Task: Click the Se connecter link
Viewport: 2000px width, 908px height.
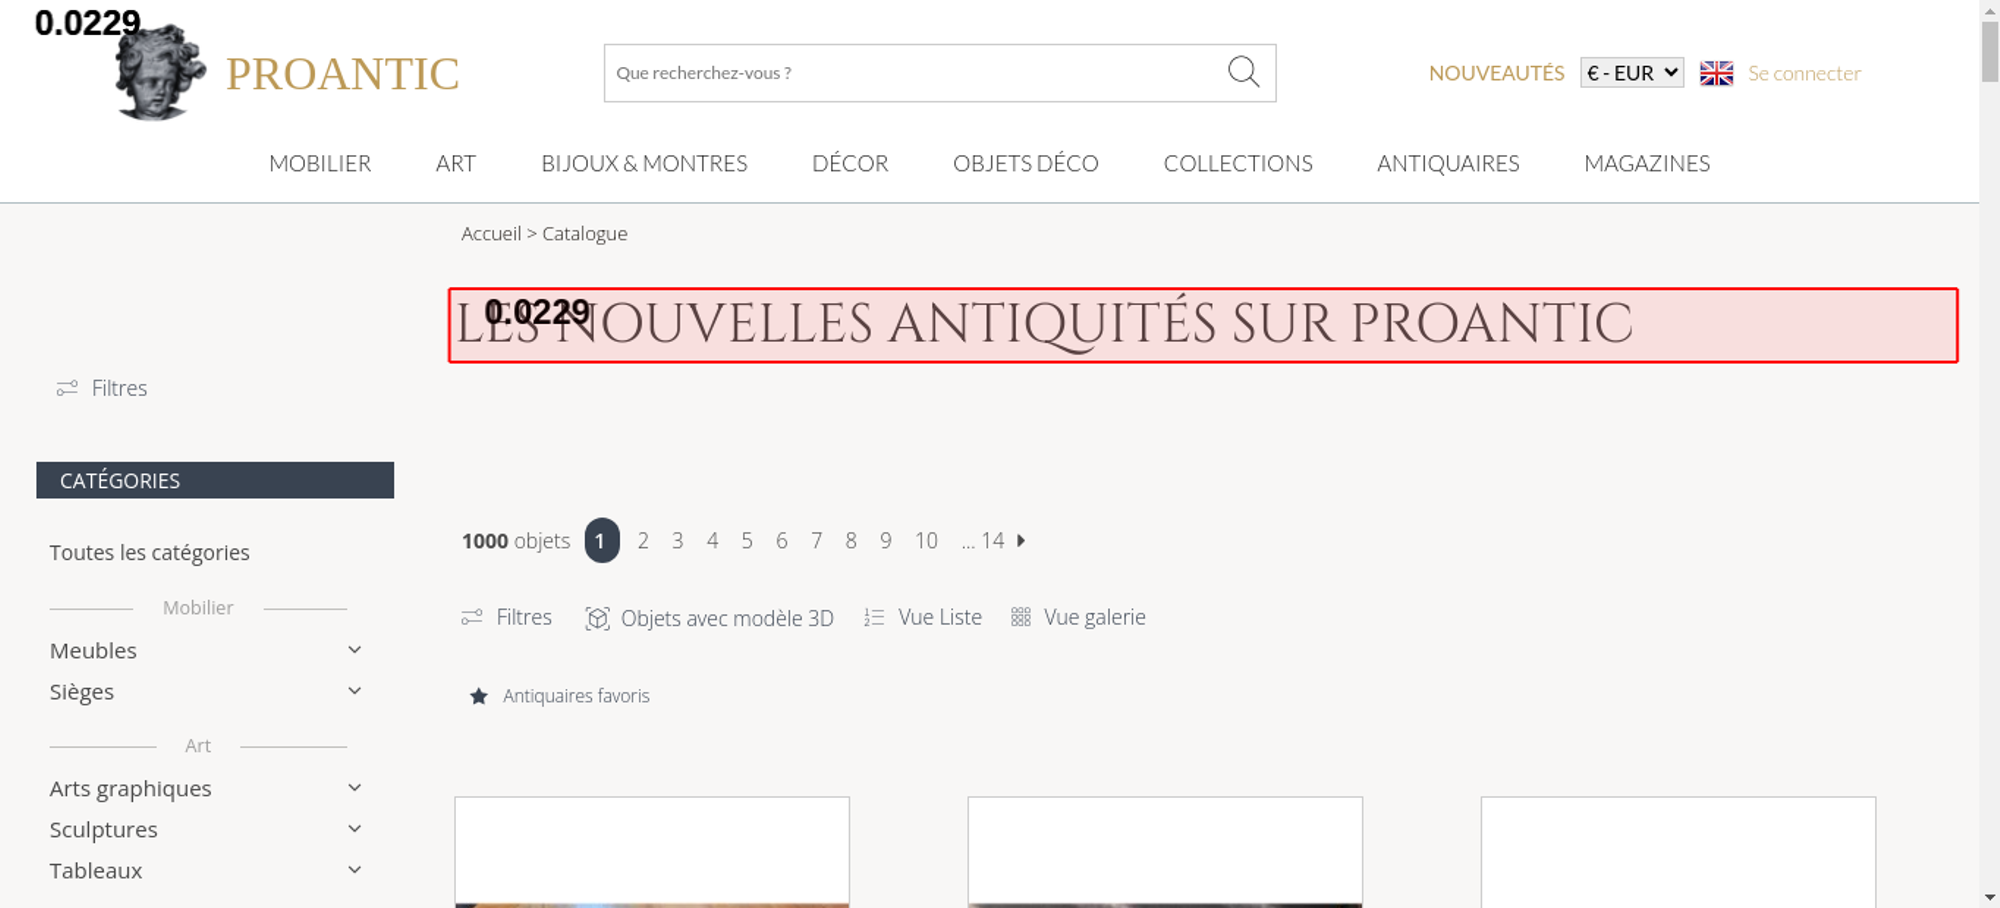Action: coord(1804,73)
